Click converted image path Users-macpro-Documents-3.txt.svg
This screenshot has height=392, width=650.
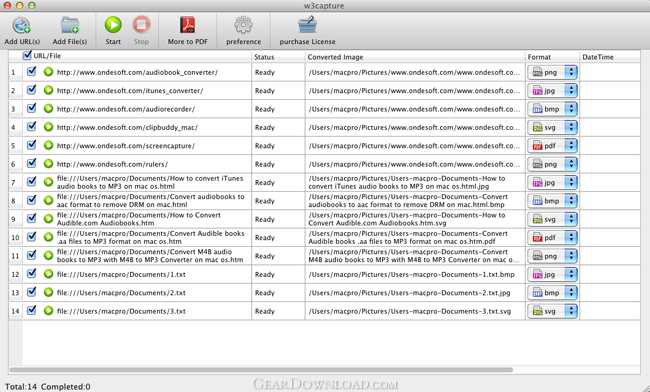410,311
